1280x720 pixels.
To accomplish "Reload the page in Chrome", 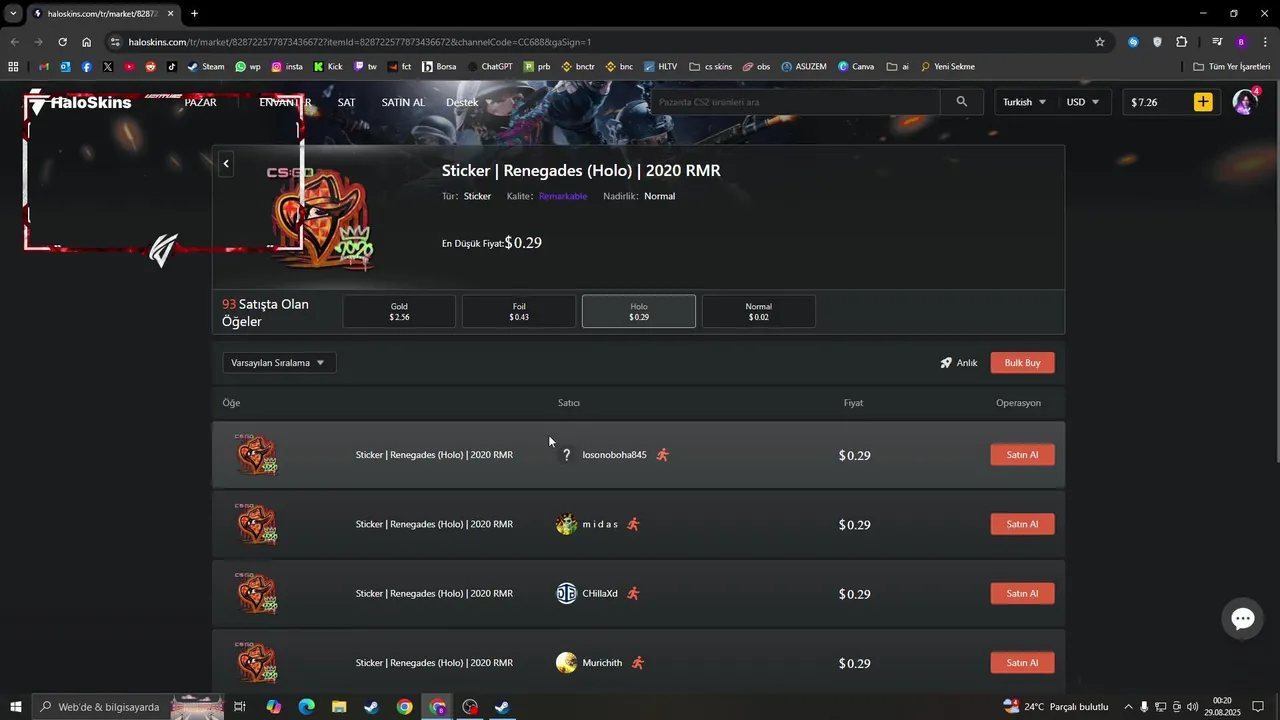I will [62, 42].
